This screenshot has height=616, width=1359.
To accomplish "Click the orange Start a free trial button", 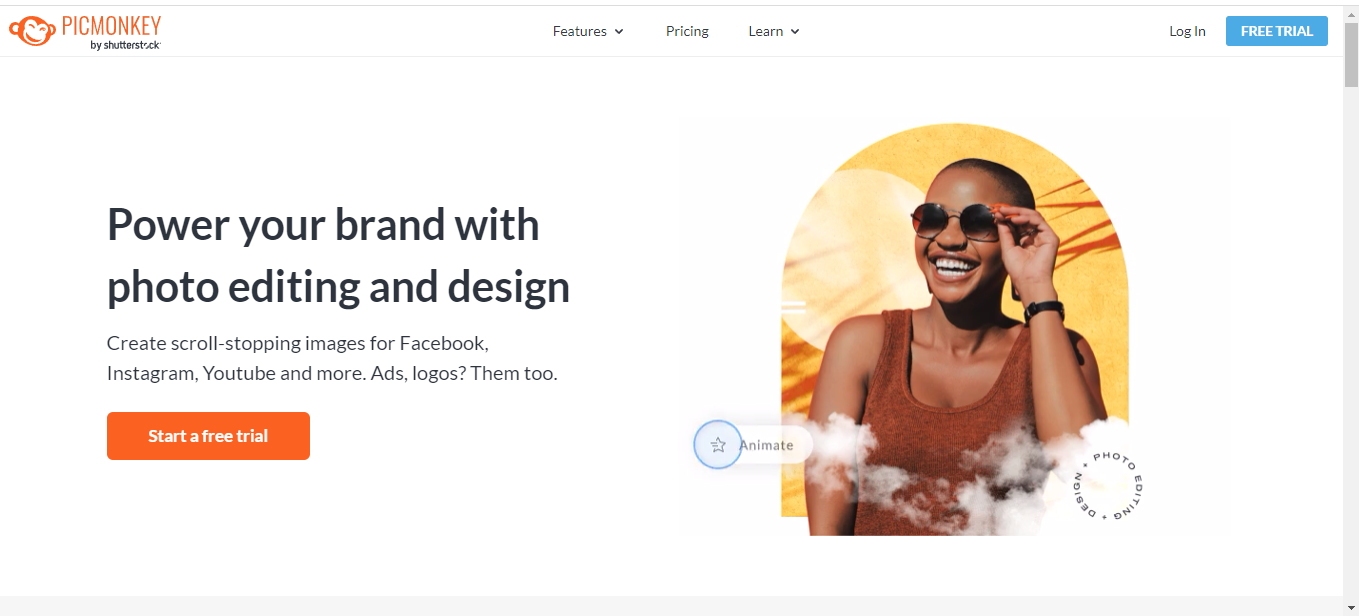I will tap(208, 436).
